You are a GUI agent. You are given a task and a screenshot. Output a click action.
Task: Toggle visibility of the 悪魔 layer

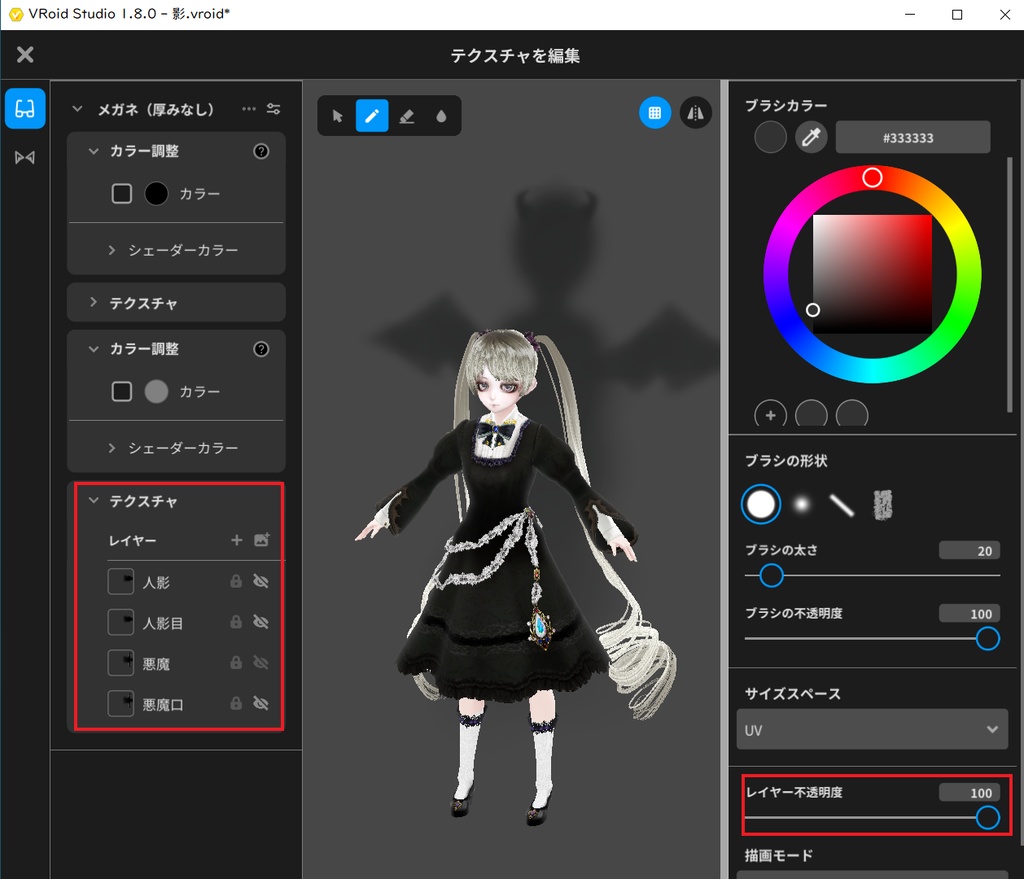click(258, 662)
